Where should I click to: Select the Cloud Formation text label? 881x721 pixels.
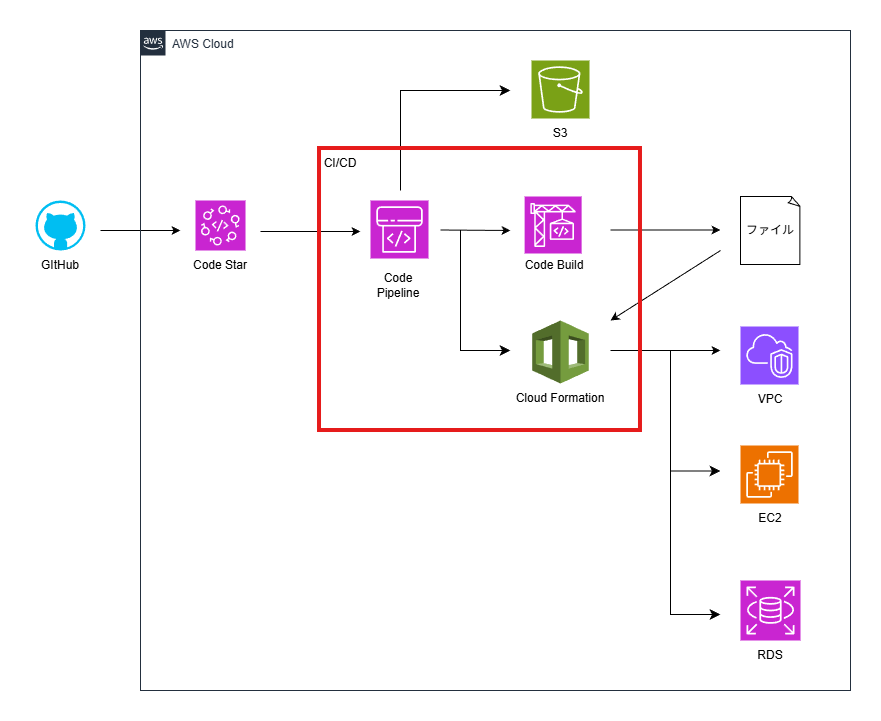point(560,398)
